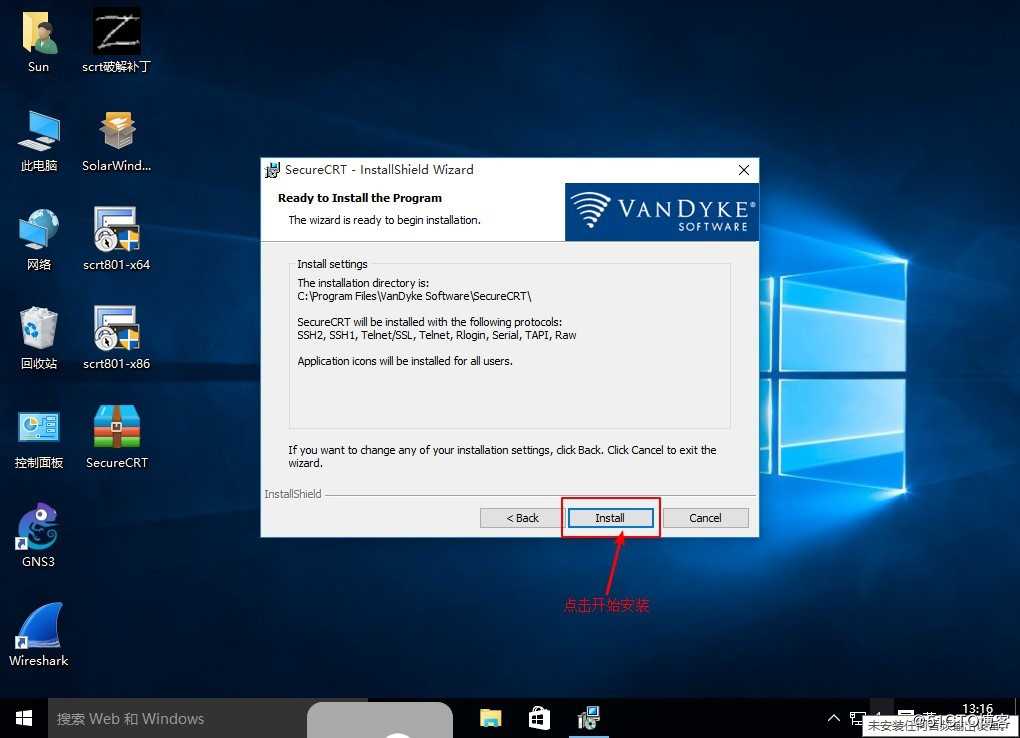Open the Sun user folder icon
Image resolution: width=1020 pixels, height=738 pixels.
pos(38,40)
